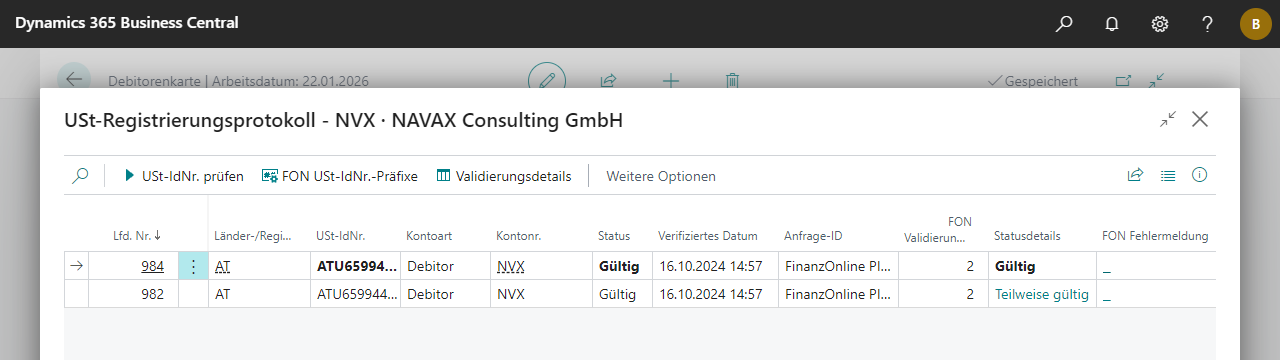Open user account avatar B

pos(1256,24)
